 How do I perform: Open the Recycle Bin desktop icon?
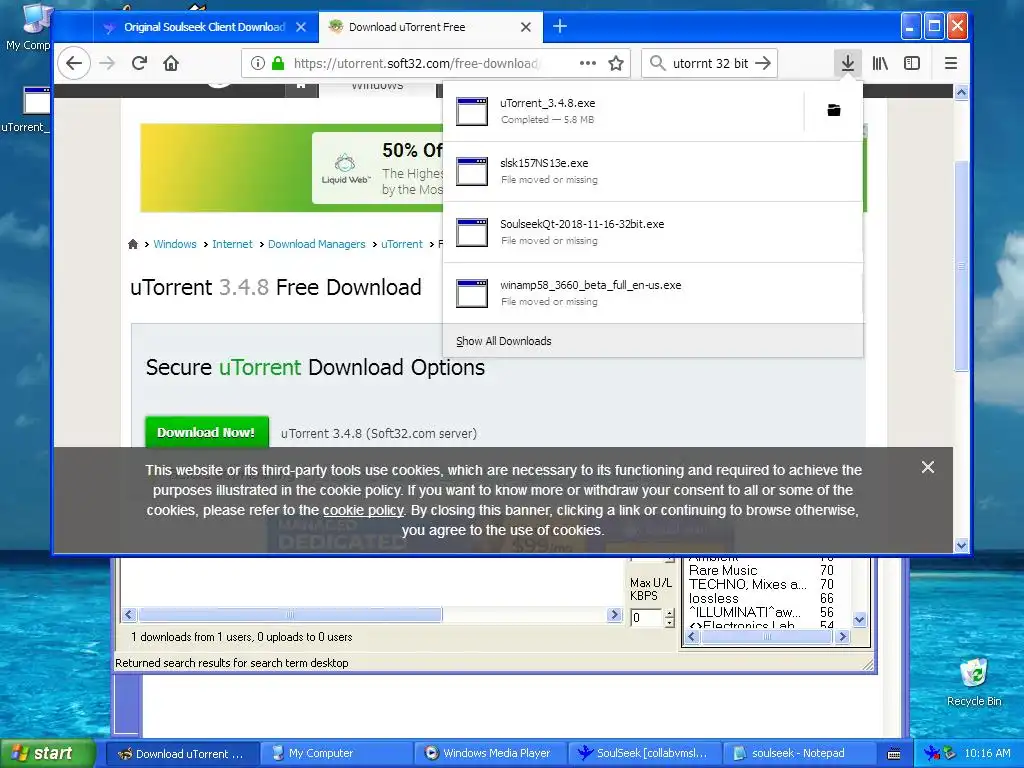click(974, 682)
